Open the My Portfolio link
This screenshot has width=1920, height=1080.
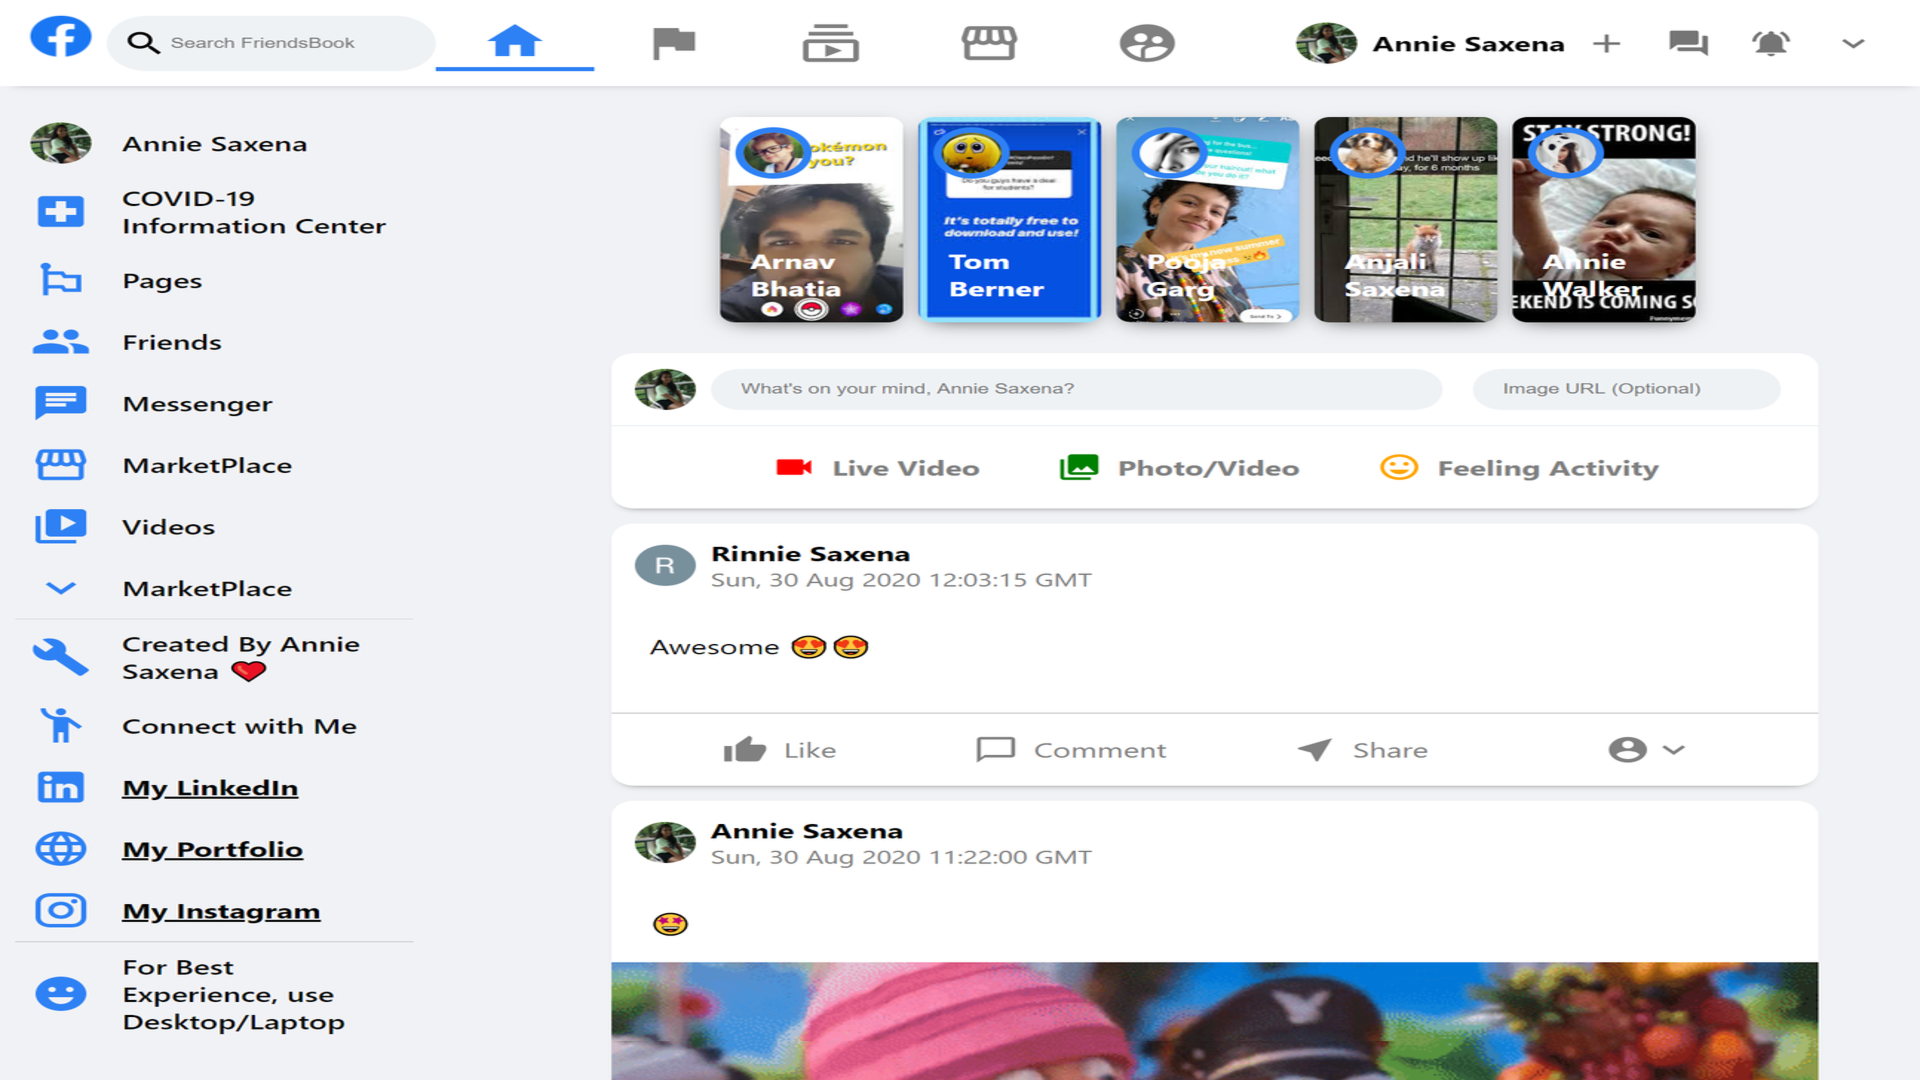coord(212,849)
